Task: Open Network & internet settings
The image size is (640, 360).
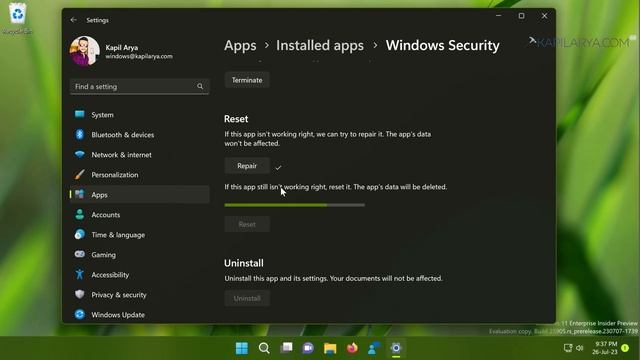Action: [x=140, y=155]
